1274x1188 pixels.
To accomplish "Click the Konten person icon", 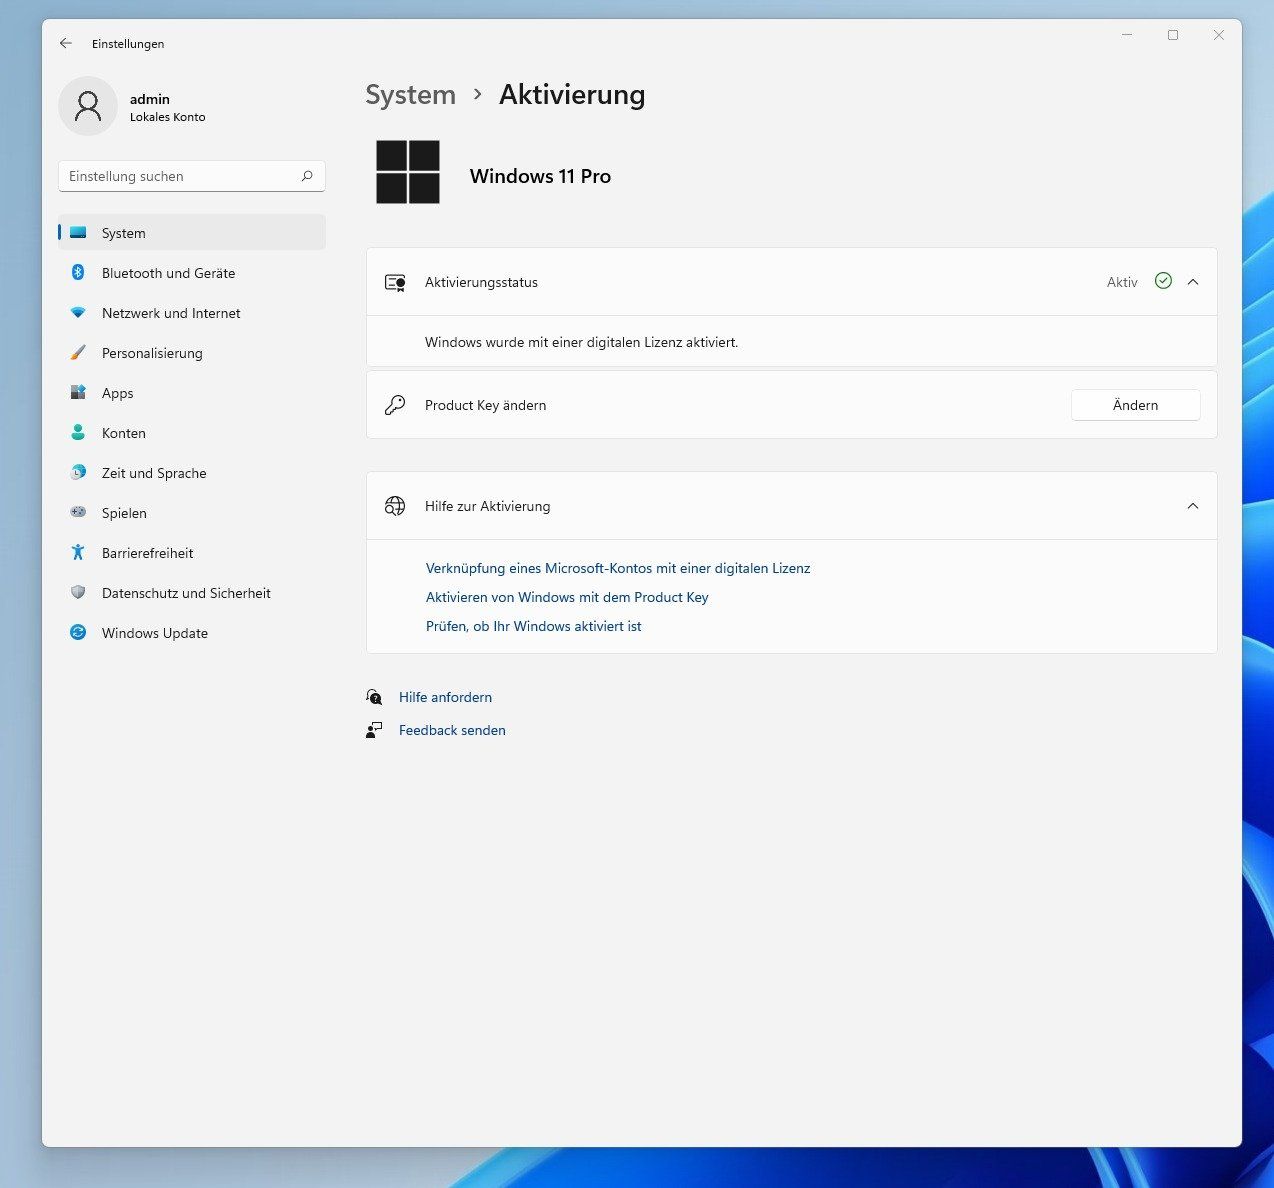I will (78, 432).
